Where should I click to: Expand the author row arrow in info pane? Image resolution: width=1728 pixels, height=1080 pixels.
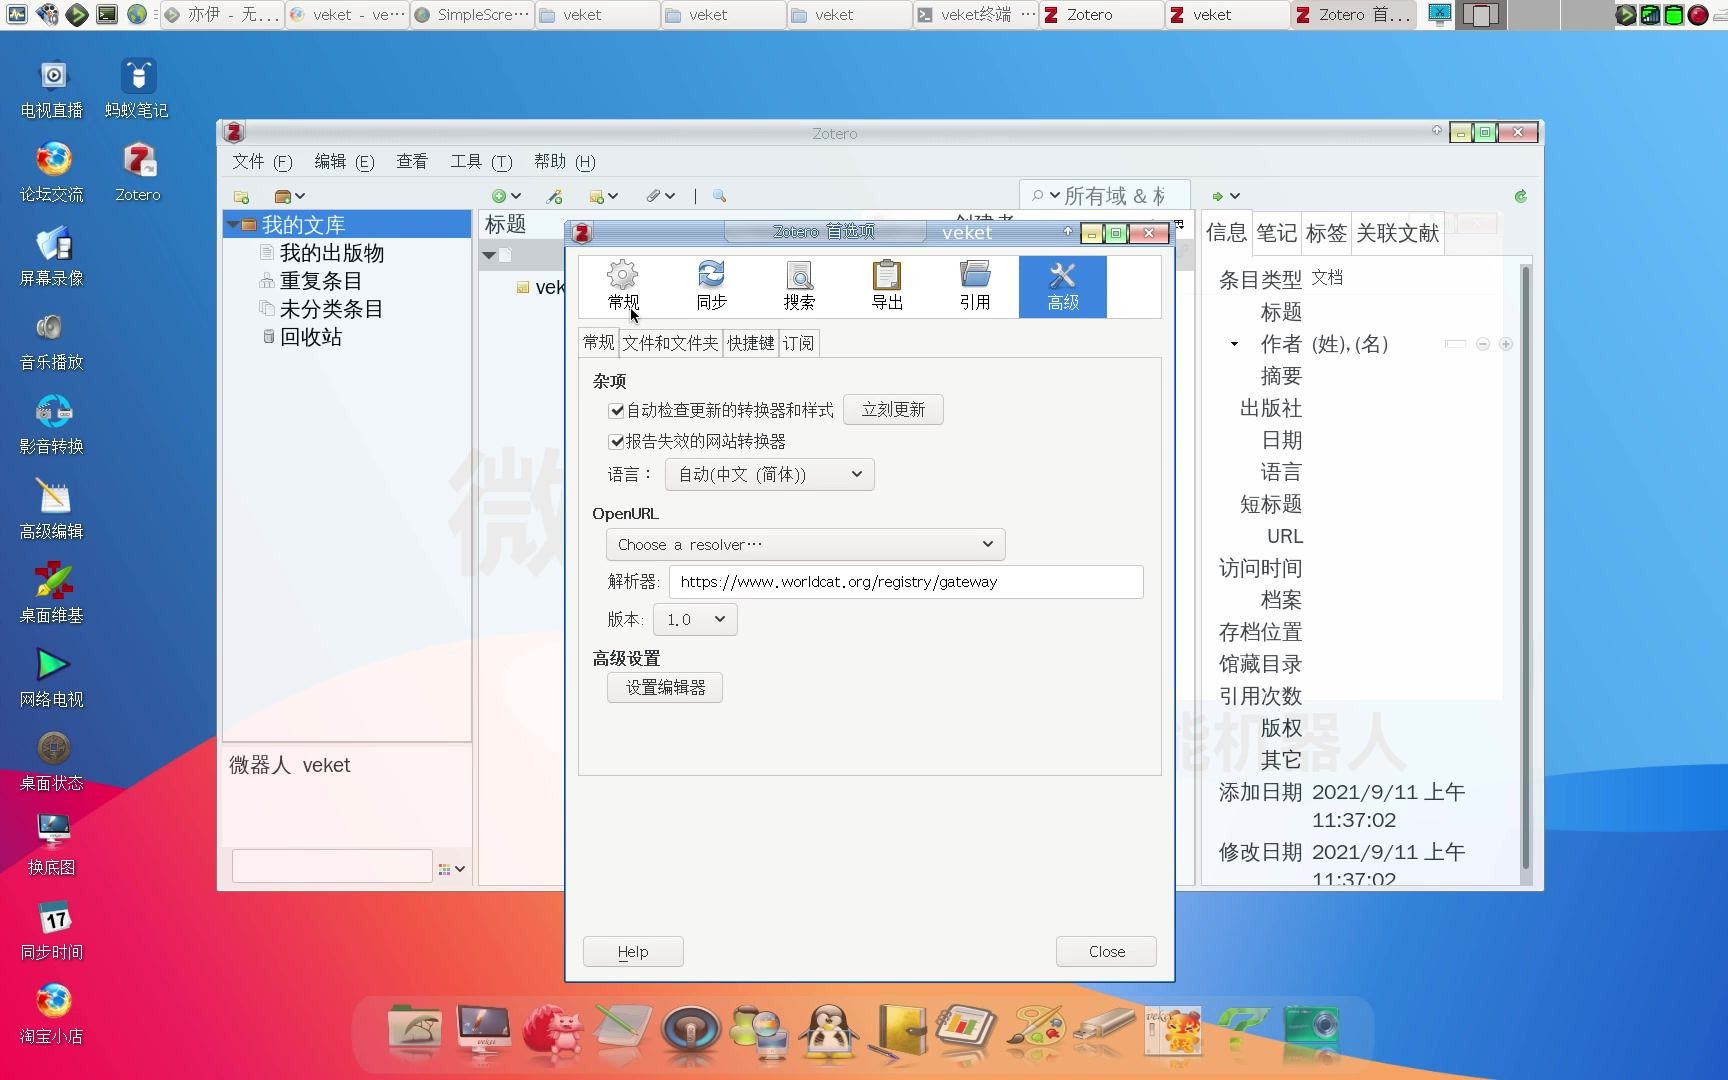tap(1234, 344)
